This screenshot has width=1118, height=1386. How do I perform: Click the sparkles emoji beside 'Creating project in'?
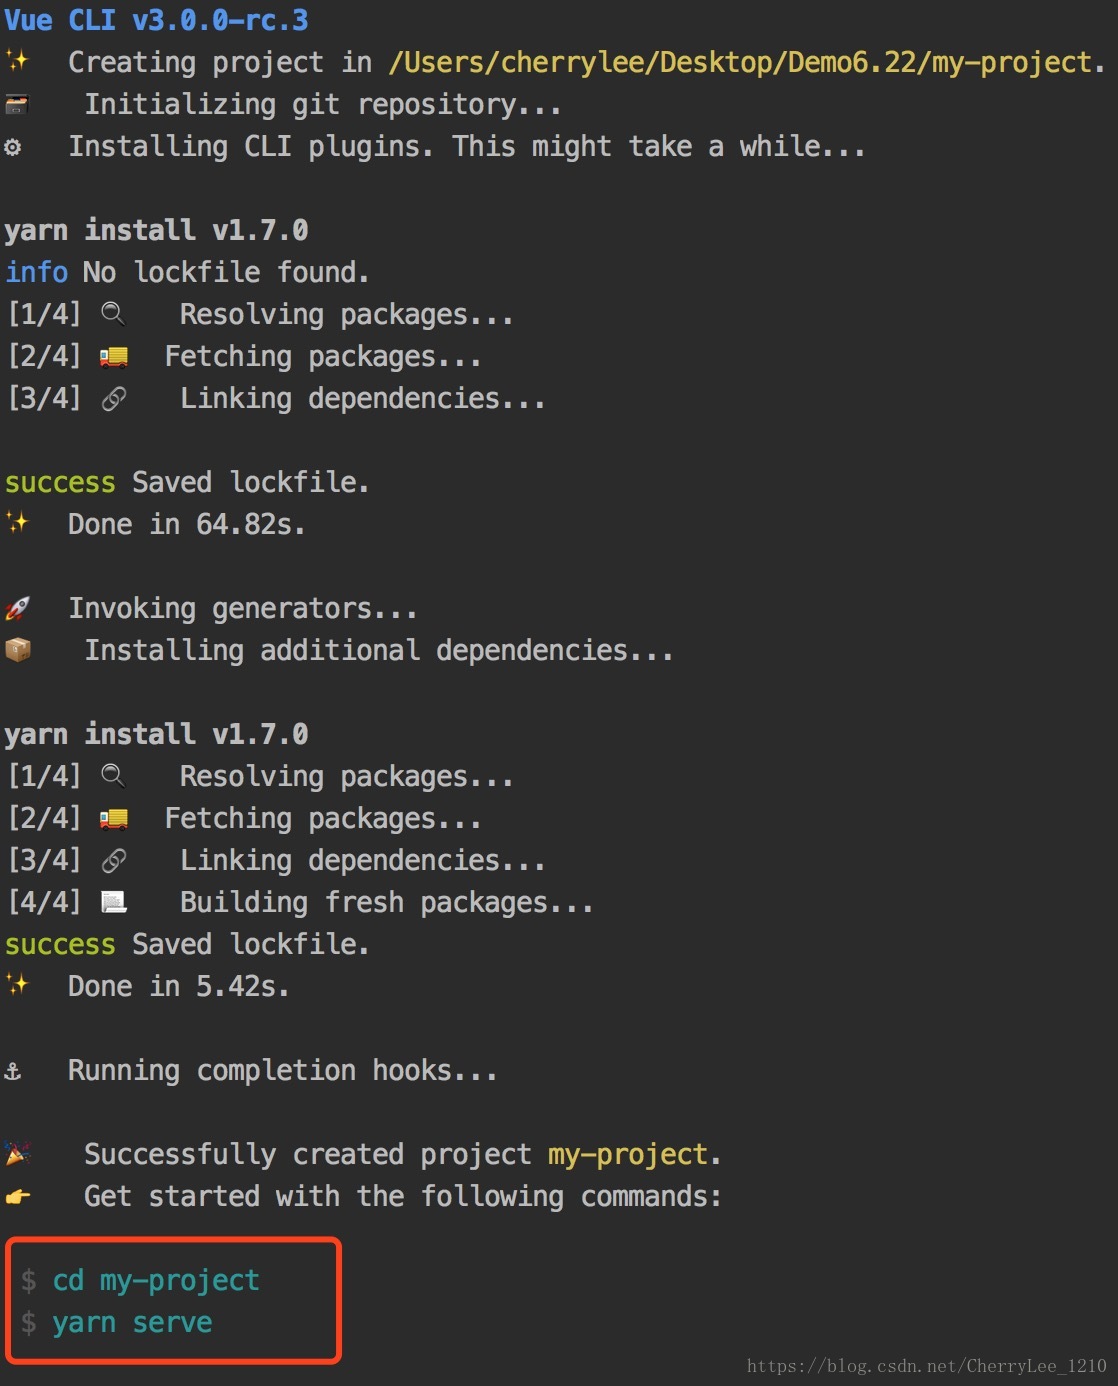click(18, 61)
